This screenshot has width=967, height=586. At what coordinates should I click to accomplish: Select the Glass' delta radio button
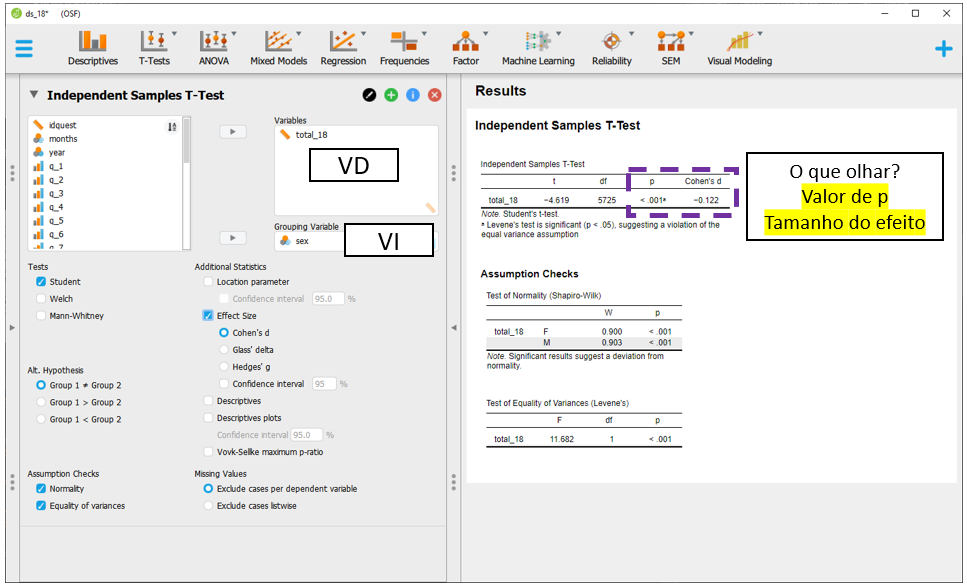tap(224, 350)
